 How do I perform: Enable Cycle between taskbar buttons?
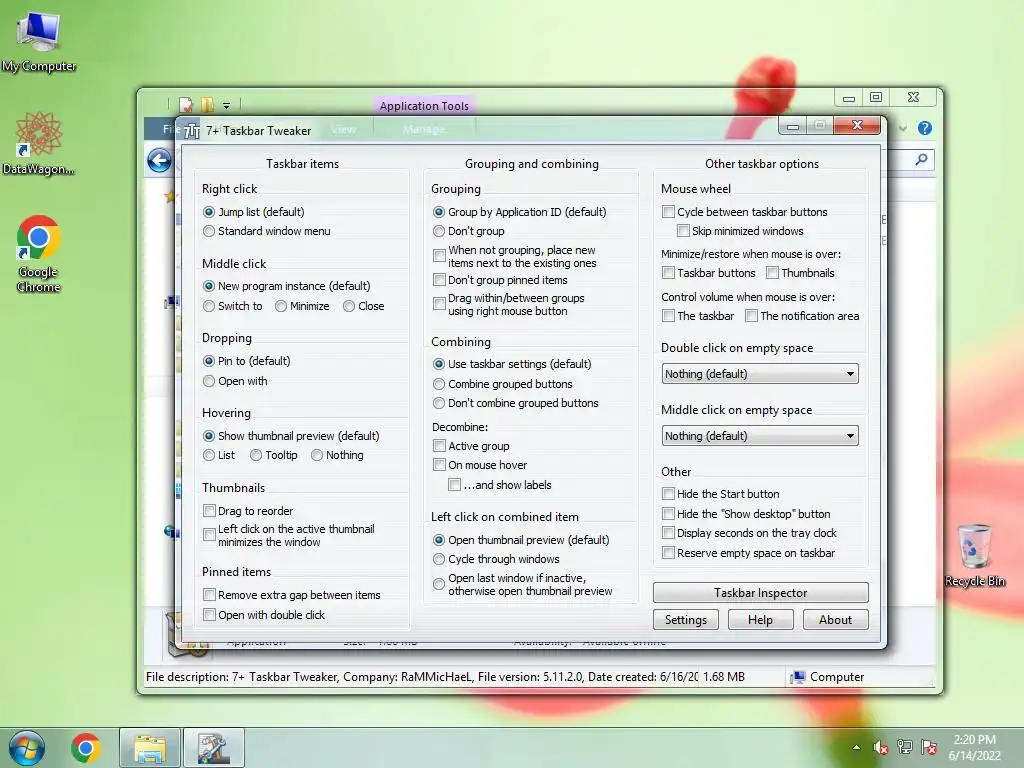tap(744, 212)
